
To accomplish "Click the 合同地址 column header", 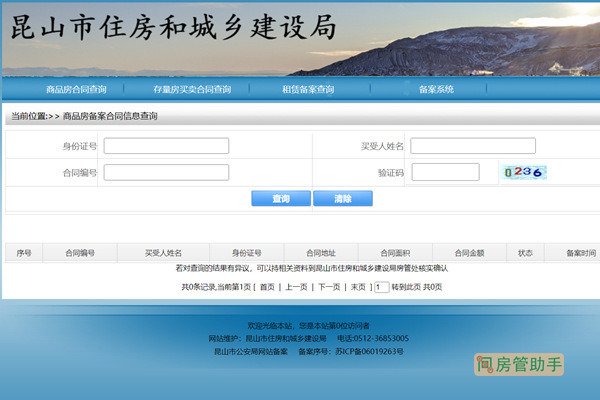I will (x=321, y=253).
